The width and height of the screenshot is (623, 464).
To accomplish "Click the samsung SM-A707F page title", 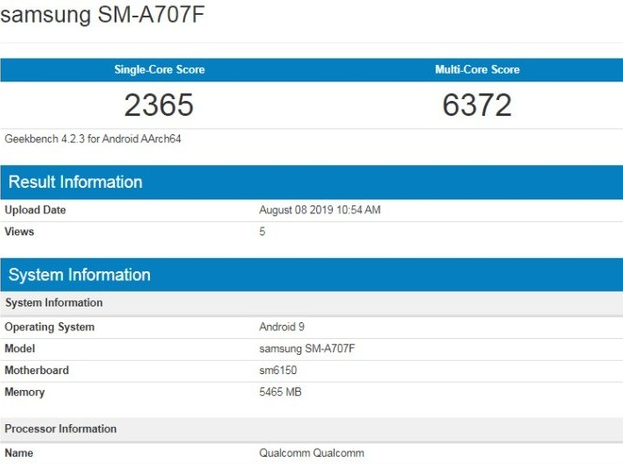I will click(x=103, y=14).
